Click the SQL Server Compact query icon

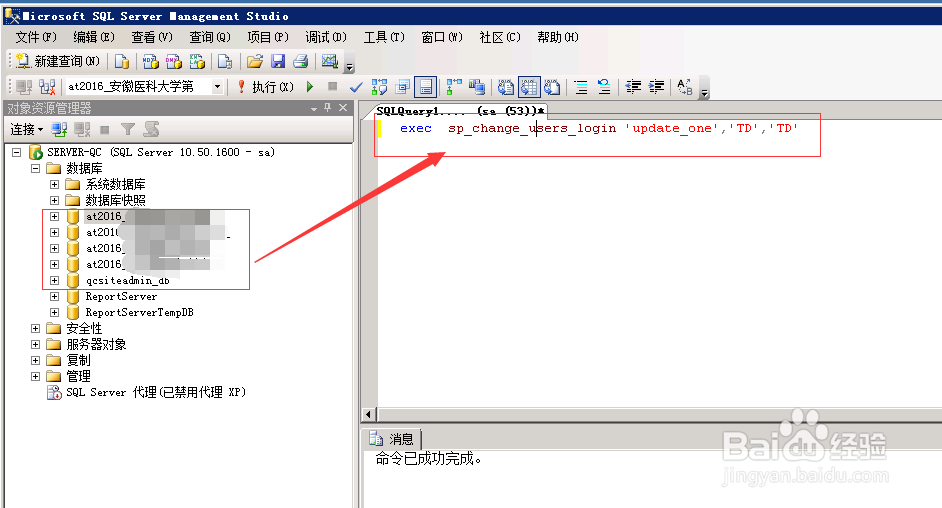pos(225,61)
